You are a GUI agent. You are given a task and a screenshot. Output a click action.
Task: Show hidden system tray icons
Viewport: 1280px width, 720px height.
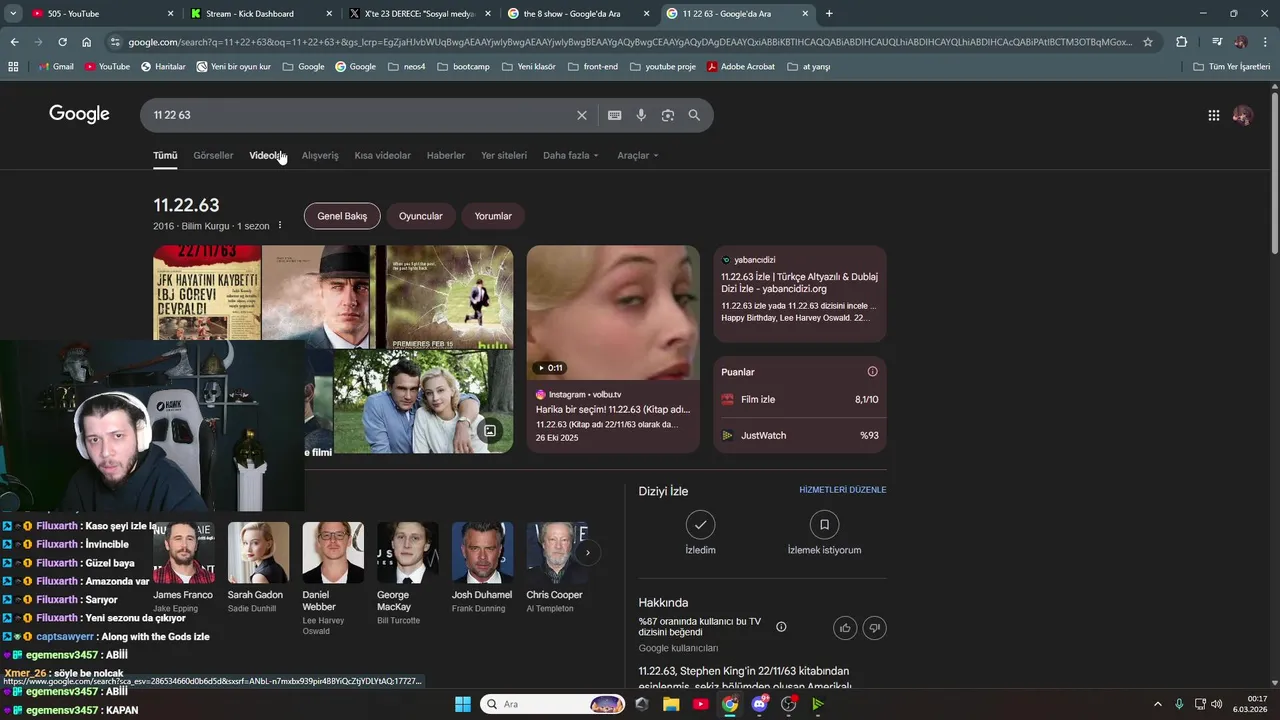click(x=1158, y=704)
